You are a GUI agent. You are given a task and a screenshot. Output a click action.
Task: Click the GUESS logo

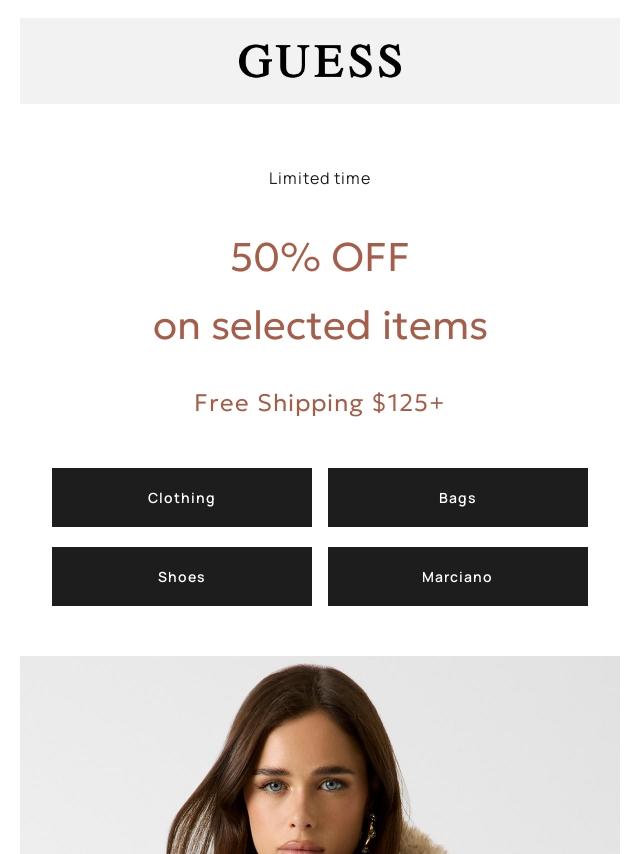pyautogui.click(x=320, y=61)
